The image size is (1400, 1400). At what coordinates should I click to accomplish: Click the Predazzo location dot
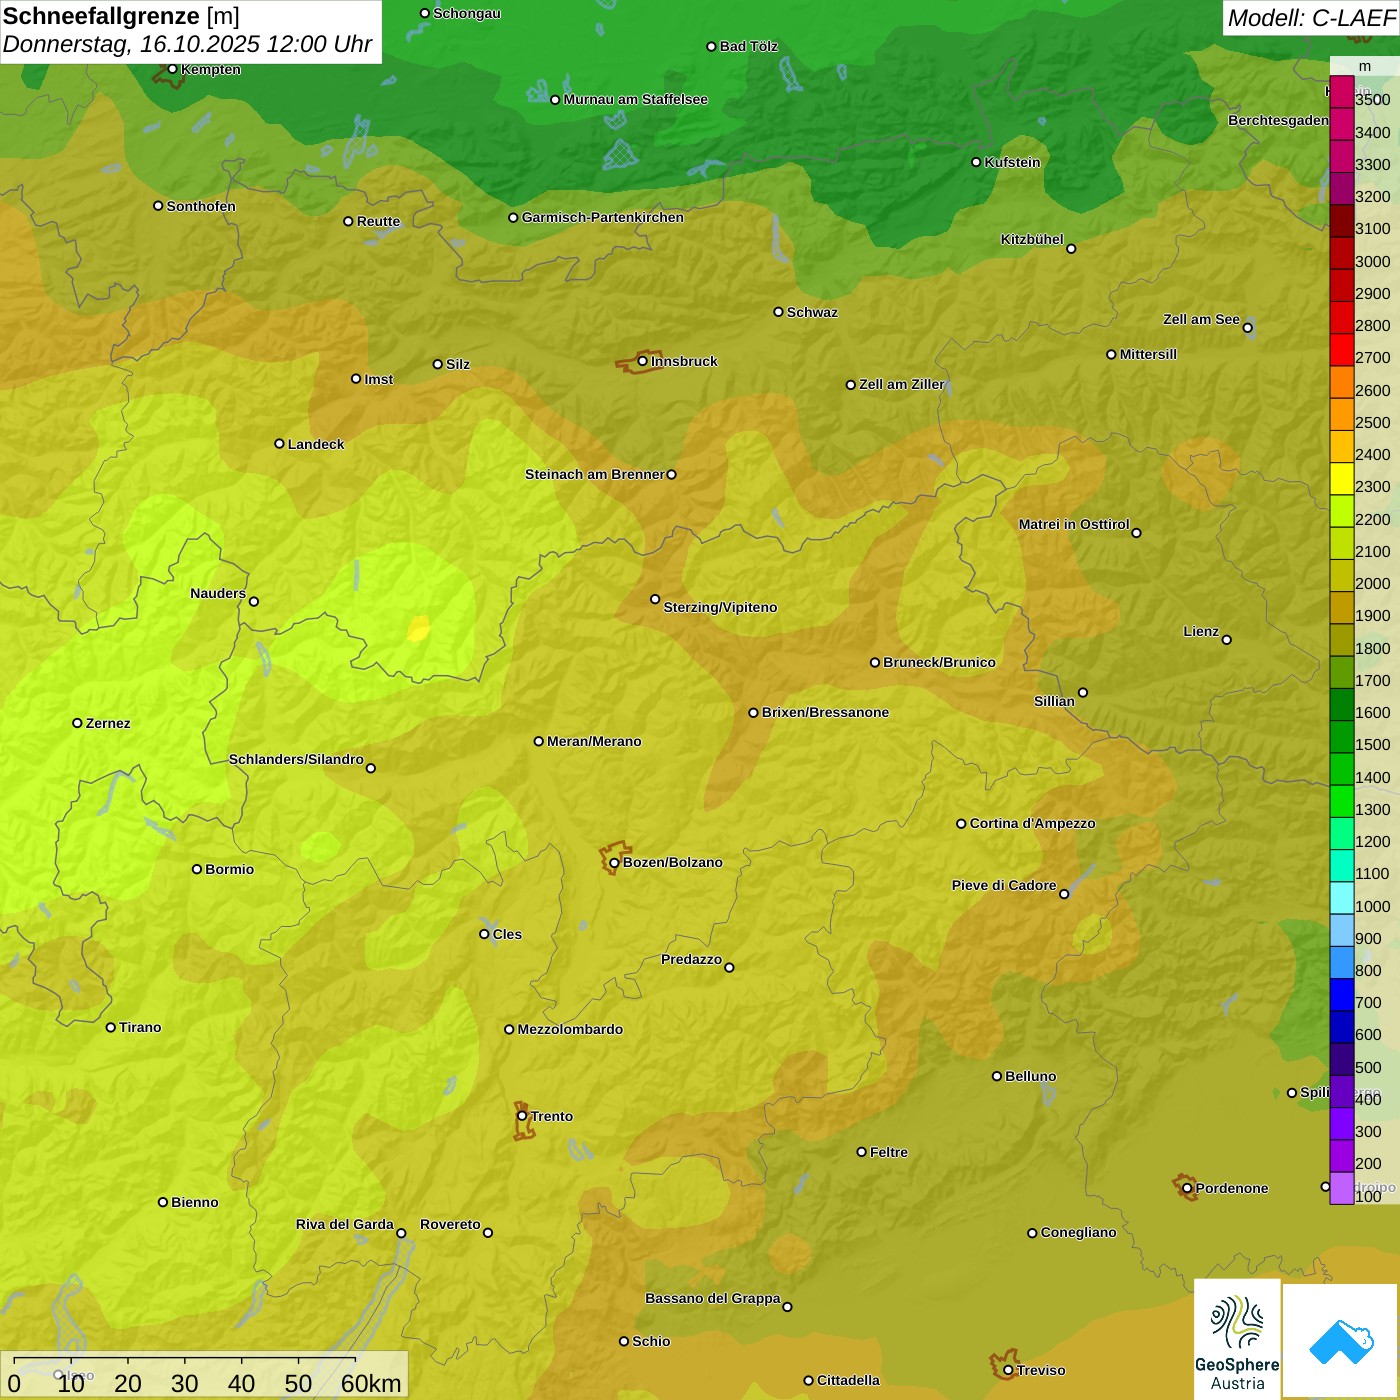[729, 967]
